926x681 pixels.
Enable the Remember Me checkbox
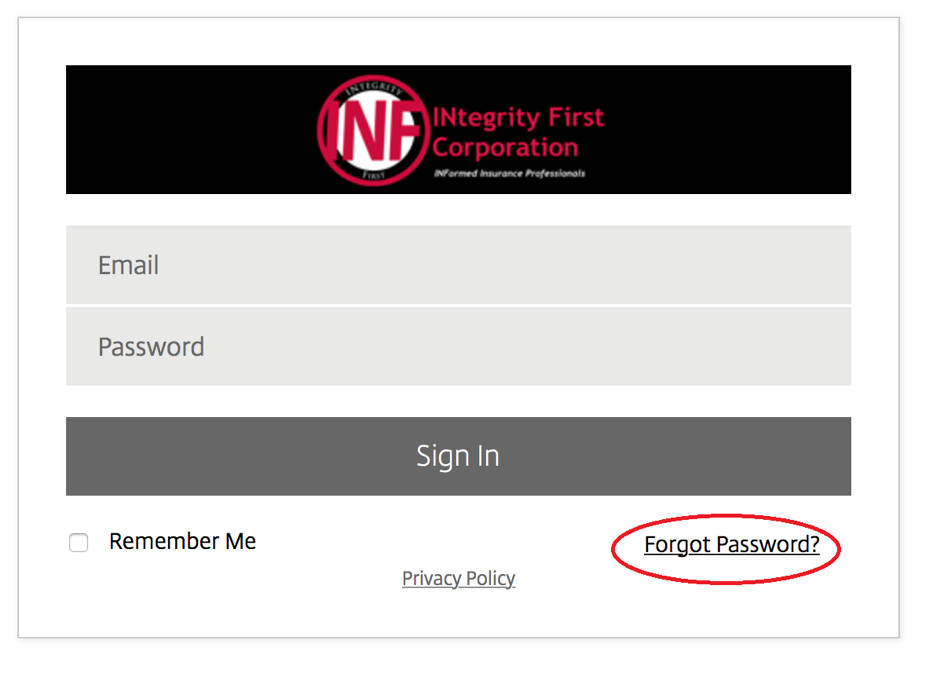click(79, 542)
